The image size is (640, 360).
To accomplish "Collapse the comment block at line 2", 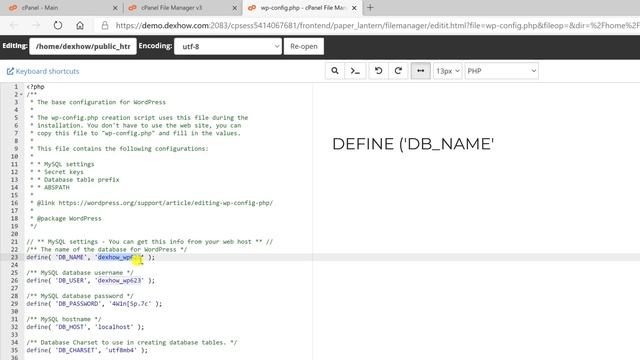I will (x=21, y=95).
